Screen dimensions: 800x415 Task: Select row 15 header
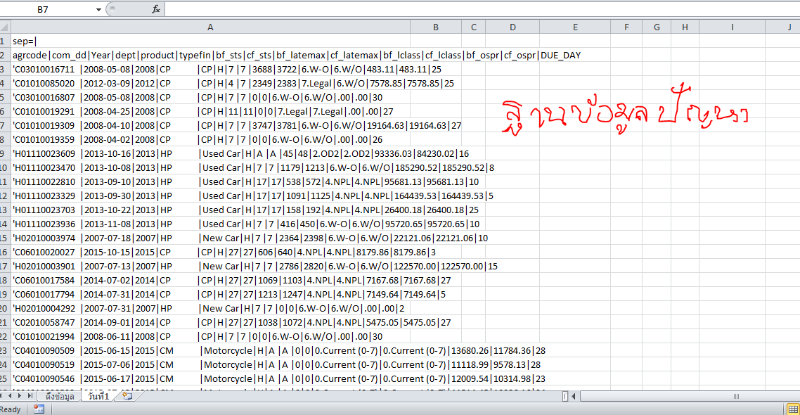pyautogui.click(x=5, y=239)
